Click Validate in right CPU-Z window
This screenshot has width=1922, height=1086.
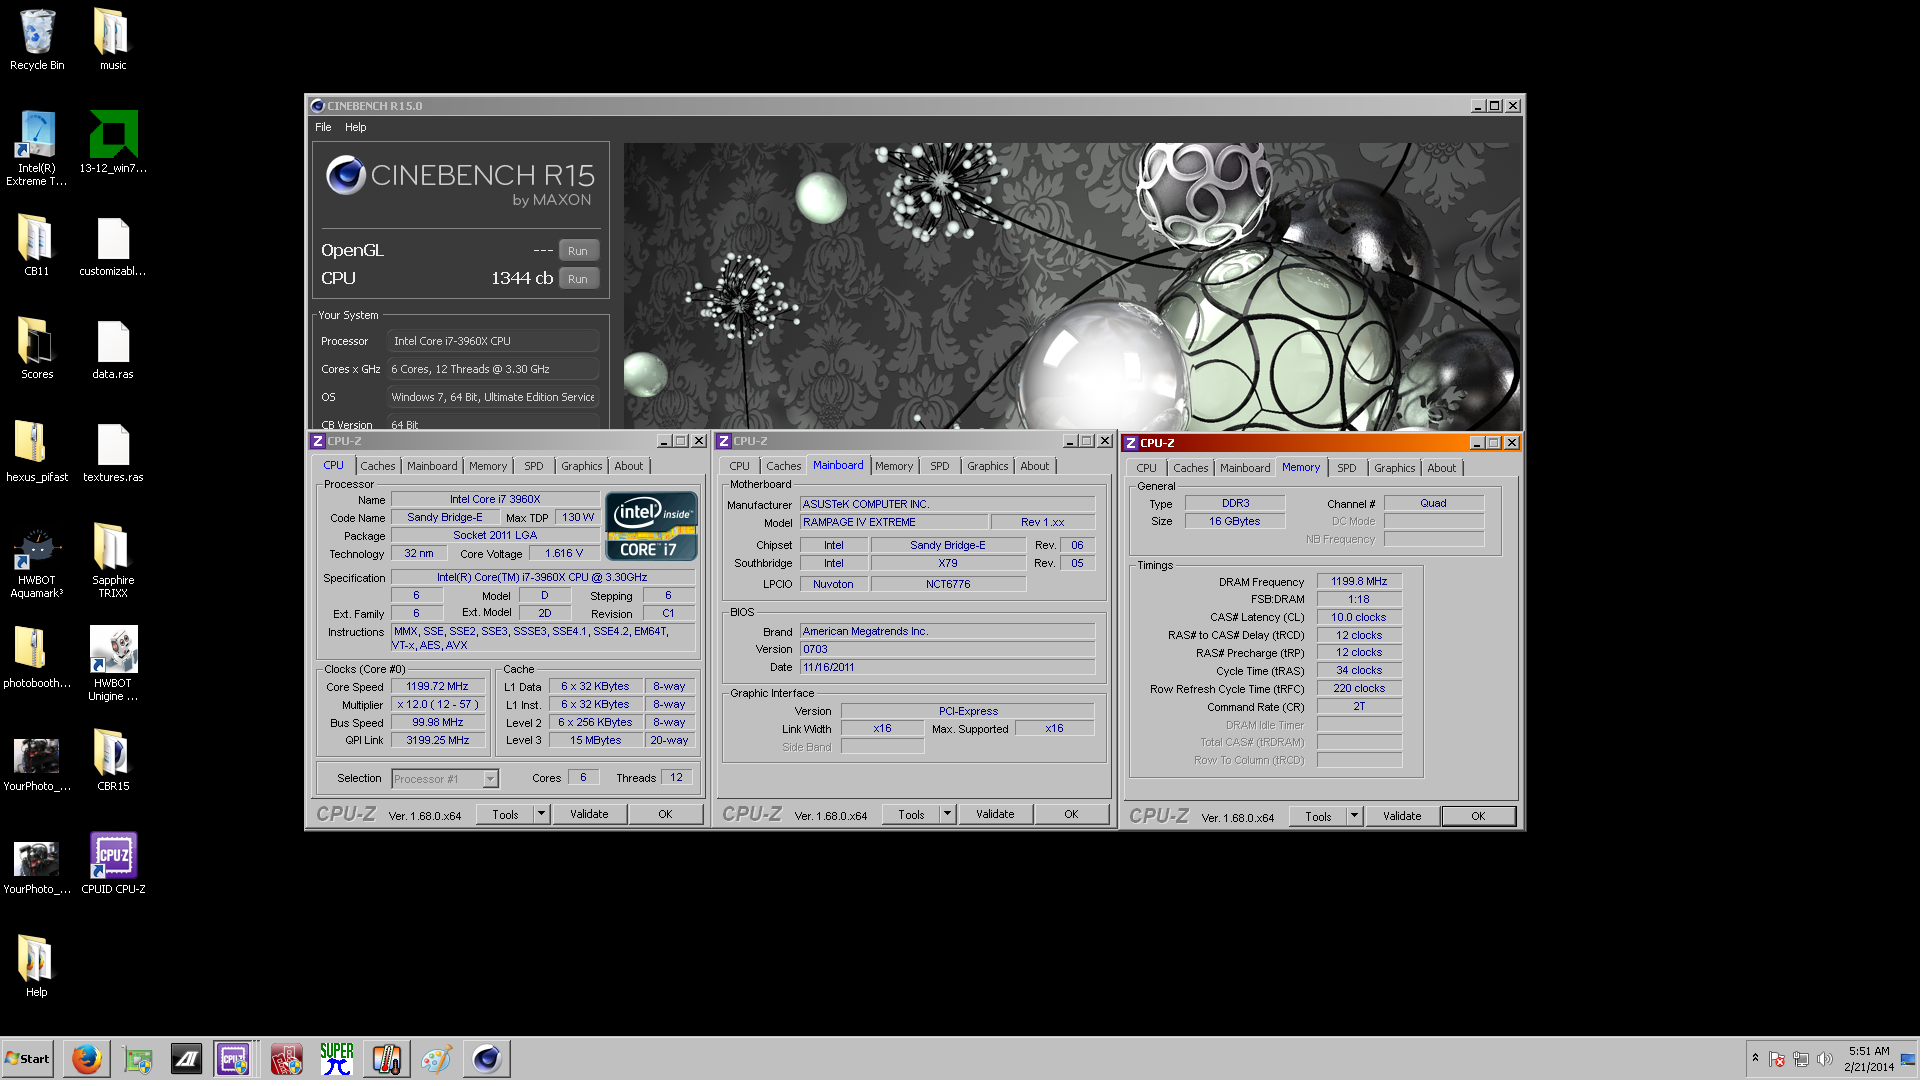(1403, 816)
